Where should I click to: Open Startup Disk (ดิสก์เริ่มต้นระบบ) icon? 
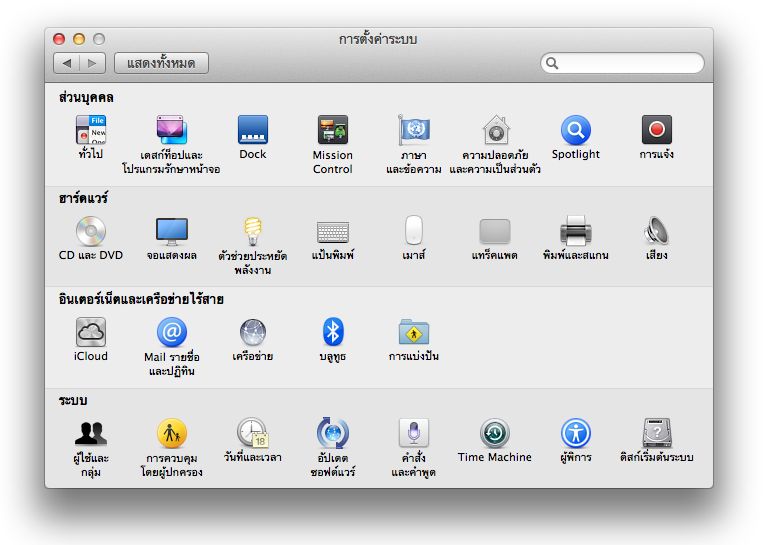point(656,433)
